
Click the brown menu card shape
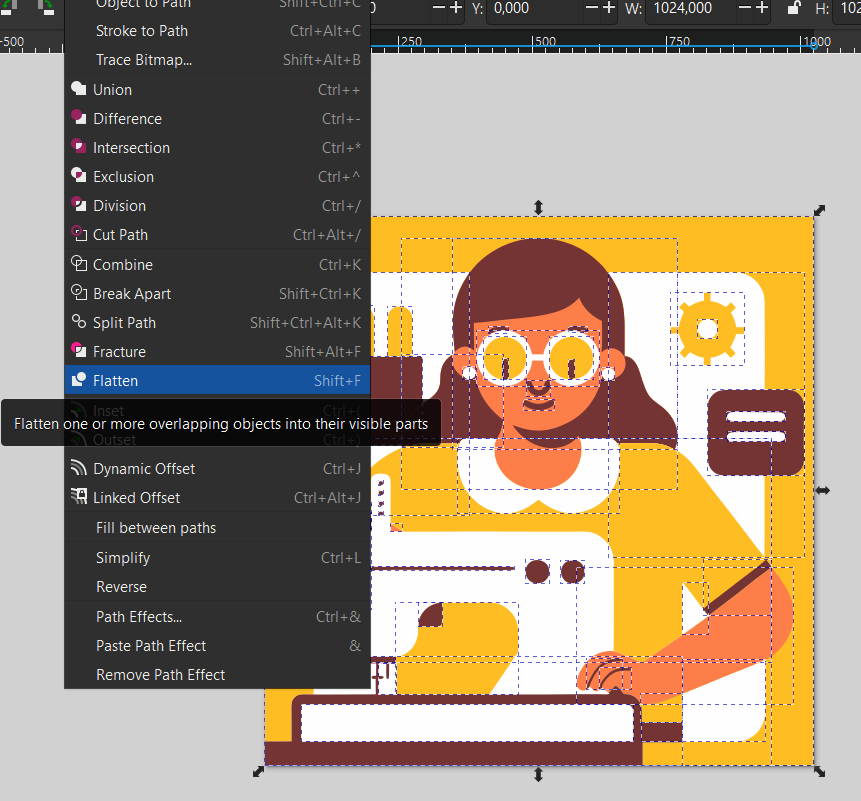point(756,433)
